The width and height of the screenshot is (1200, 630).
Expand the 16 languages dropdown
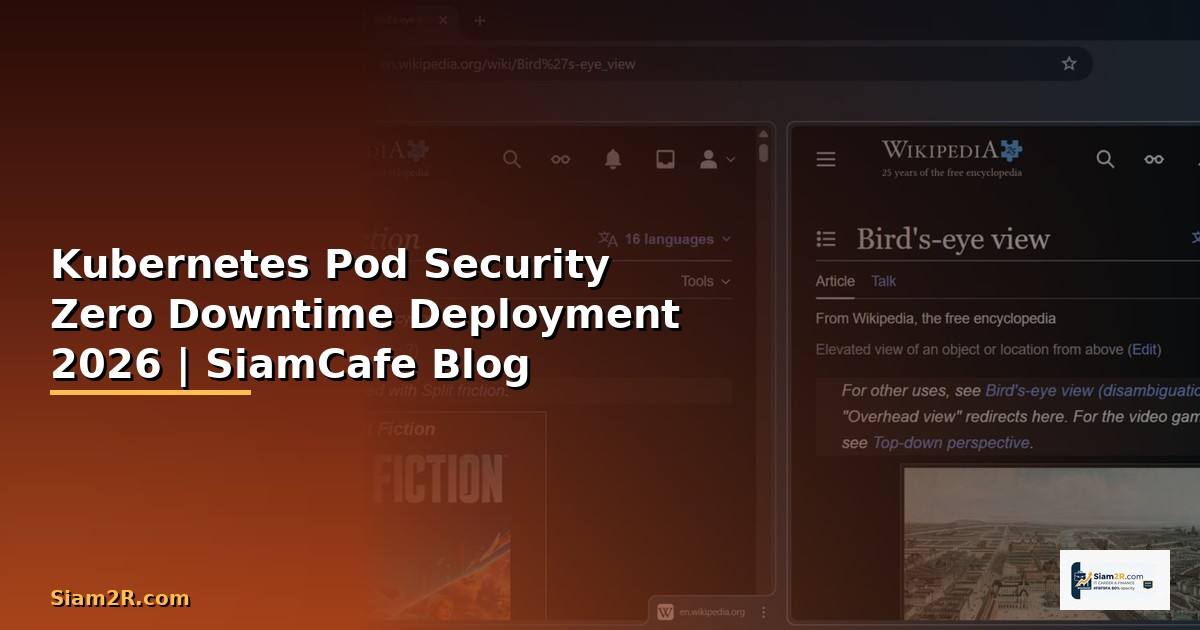pyautogui.click(x=665, y=239)
